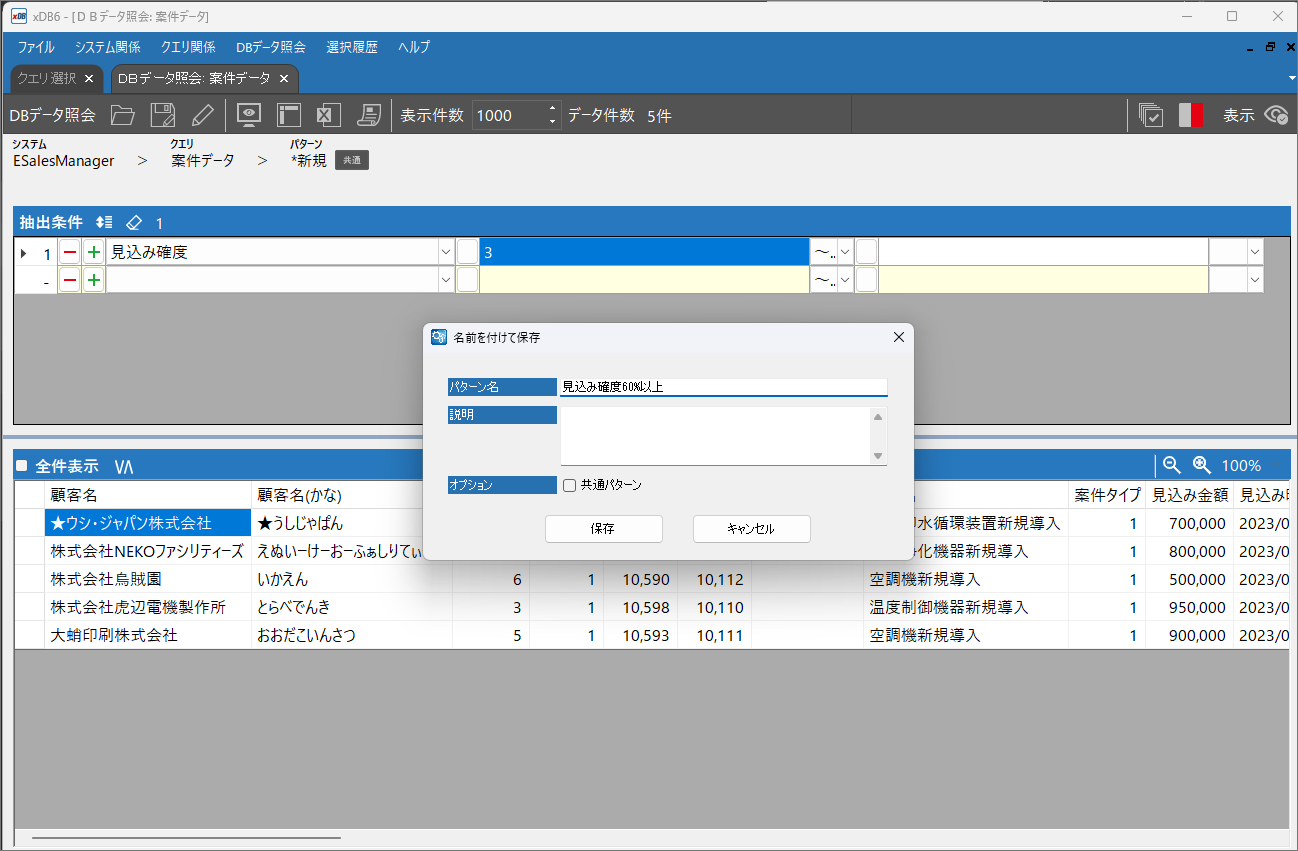Viewport: 1298px width, 851px height.
Task: Toggle second checkbox in the empty condition row
Action: [x=866, y=281]
